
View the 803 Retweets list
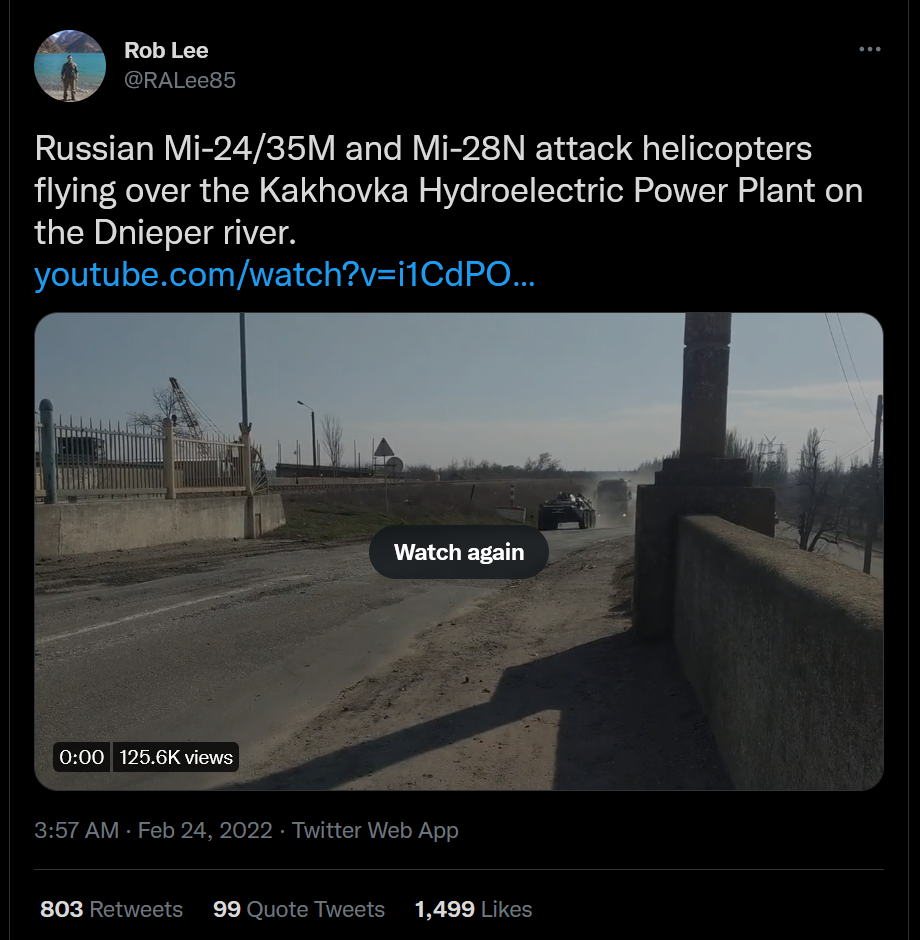[x=111, y=909]
